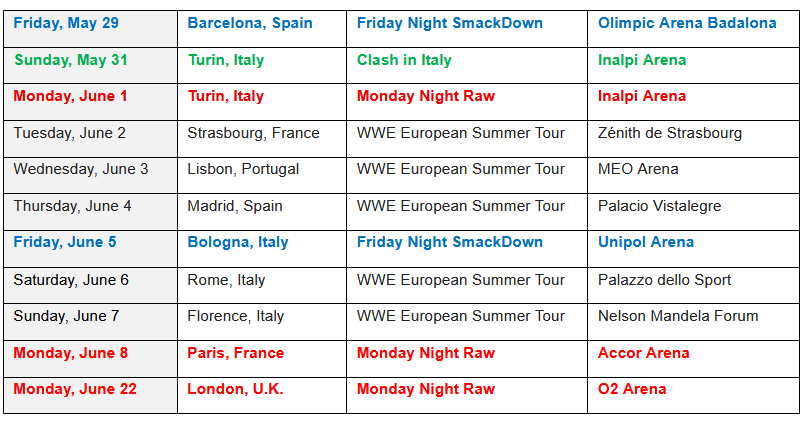Image resolution: width=805 pixels, height=425 pixels.
Task: Click the Nelson Mandela Forum venue cell
Action: pos(678,316)
